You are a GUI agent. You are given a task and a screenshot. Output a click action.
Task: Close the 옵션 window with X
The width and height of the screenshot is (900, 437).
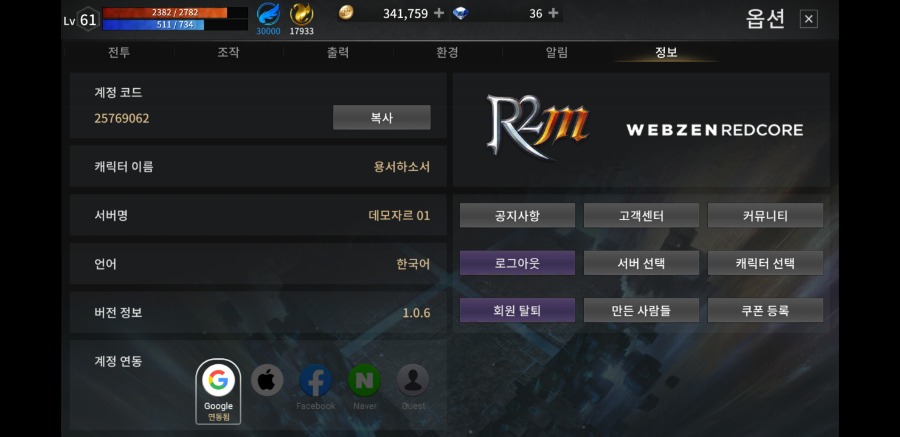(809, 19)
